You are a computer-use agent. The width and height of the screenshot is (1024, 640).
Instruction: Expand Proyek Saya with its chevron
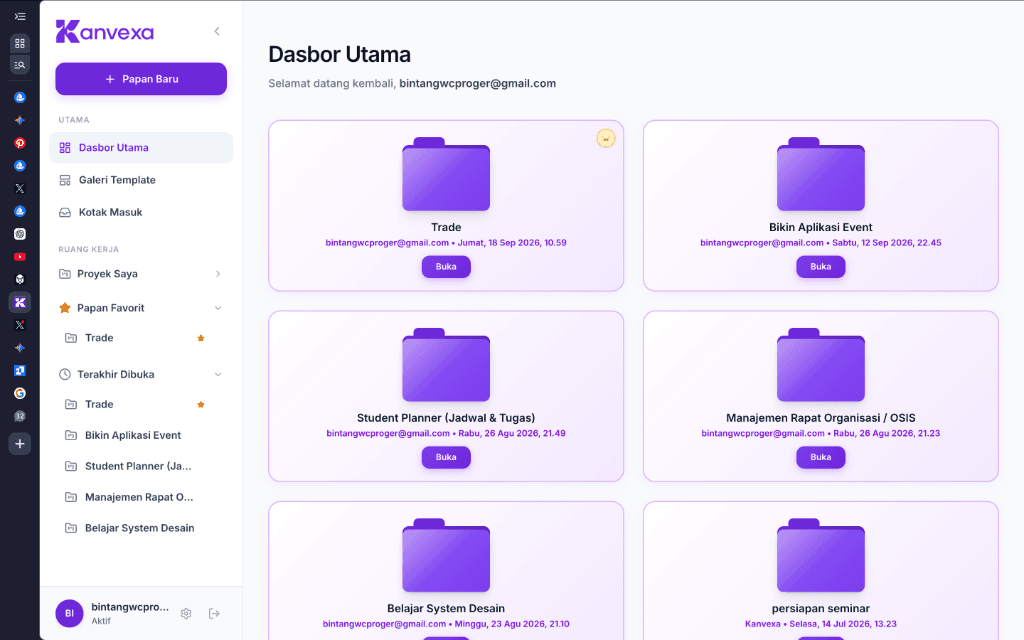click(x=218, y=274)
